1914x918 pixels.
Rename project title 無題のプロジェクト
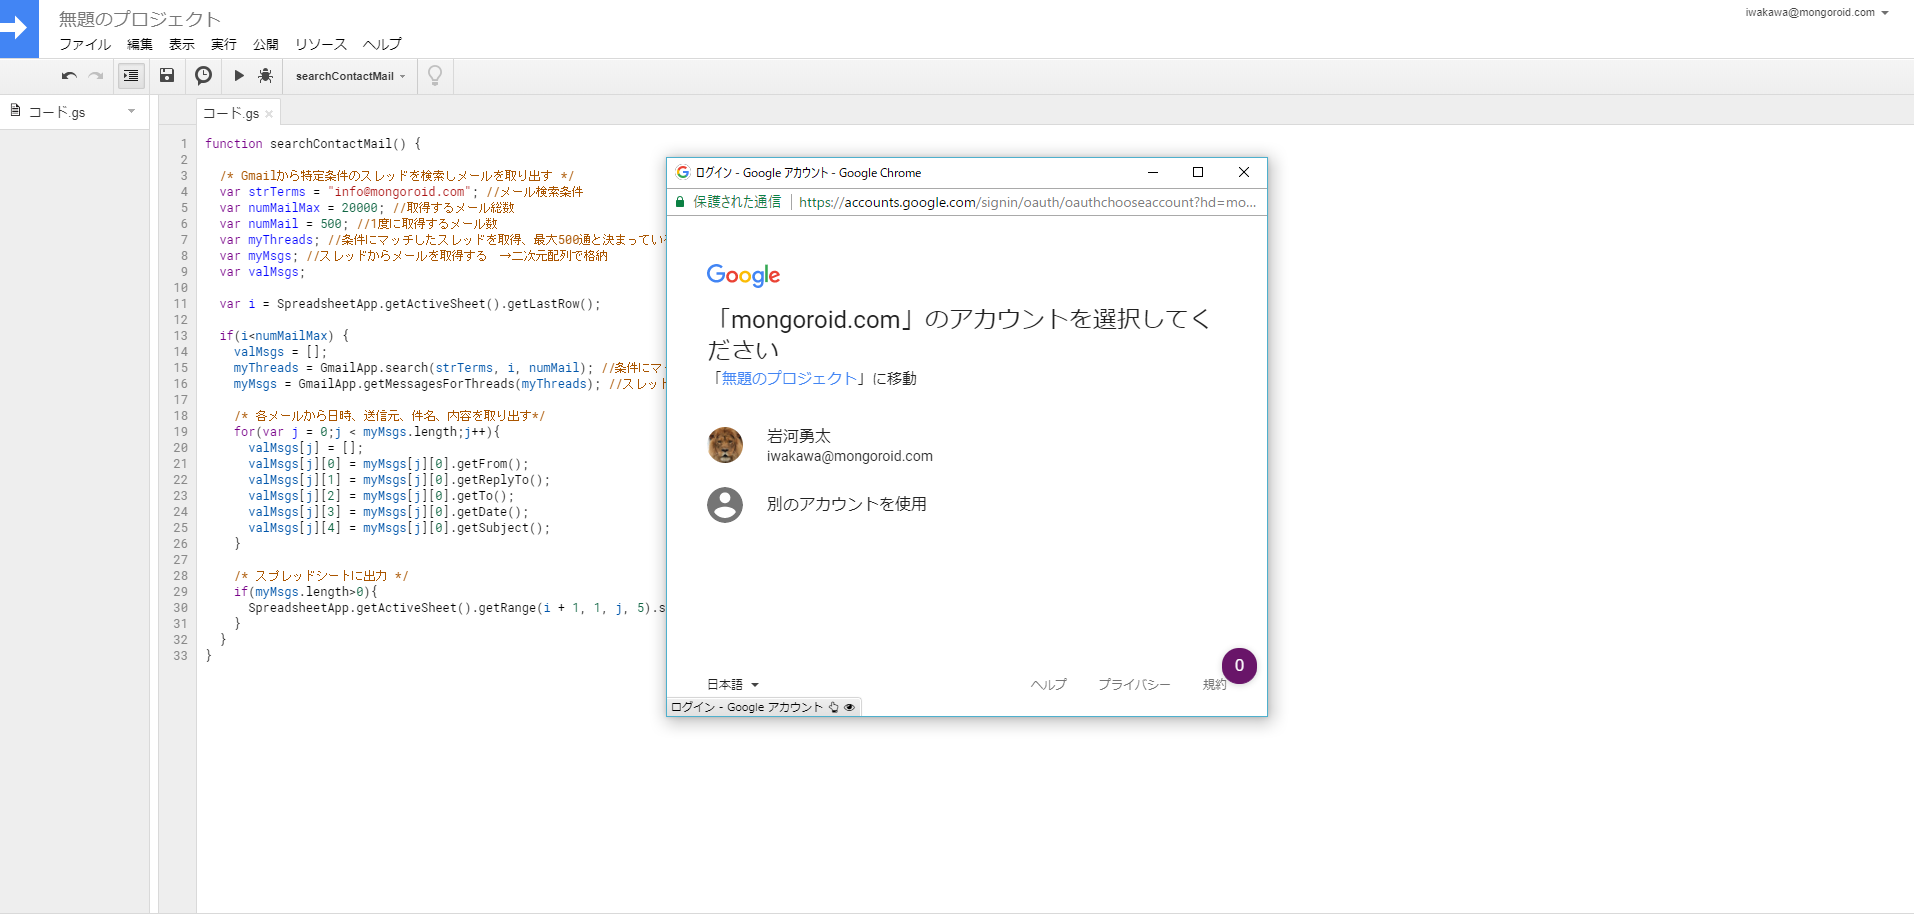[x=139, y=19]
